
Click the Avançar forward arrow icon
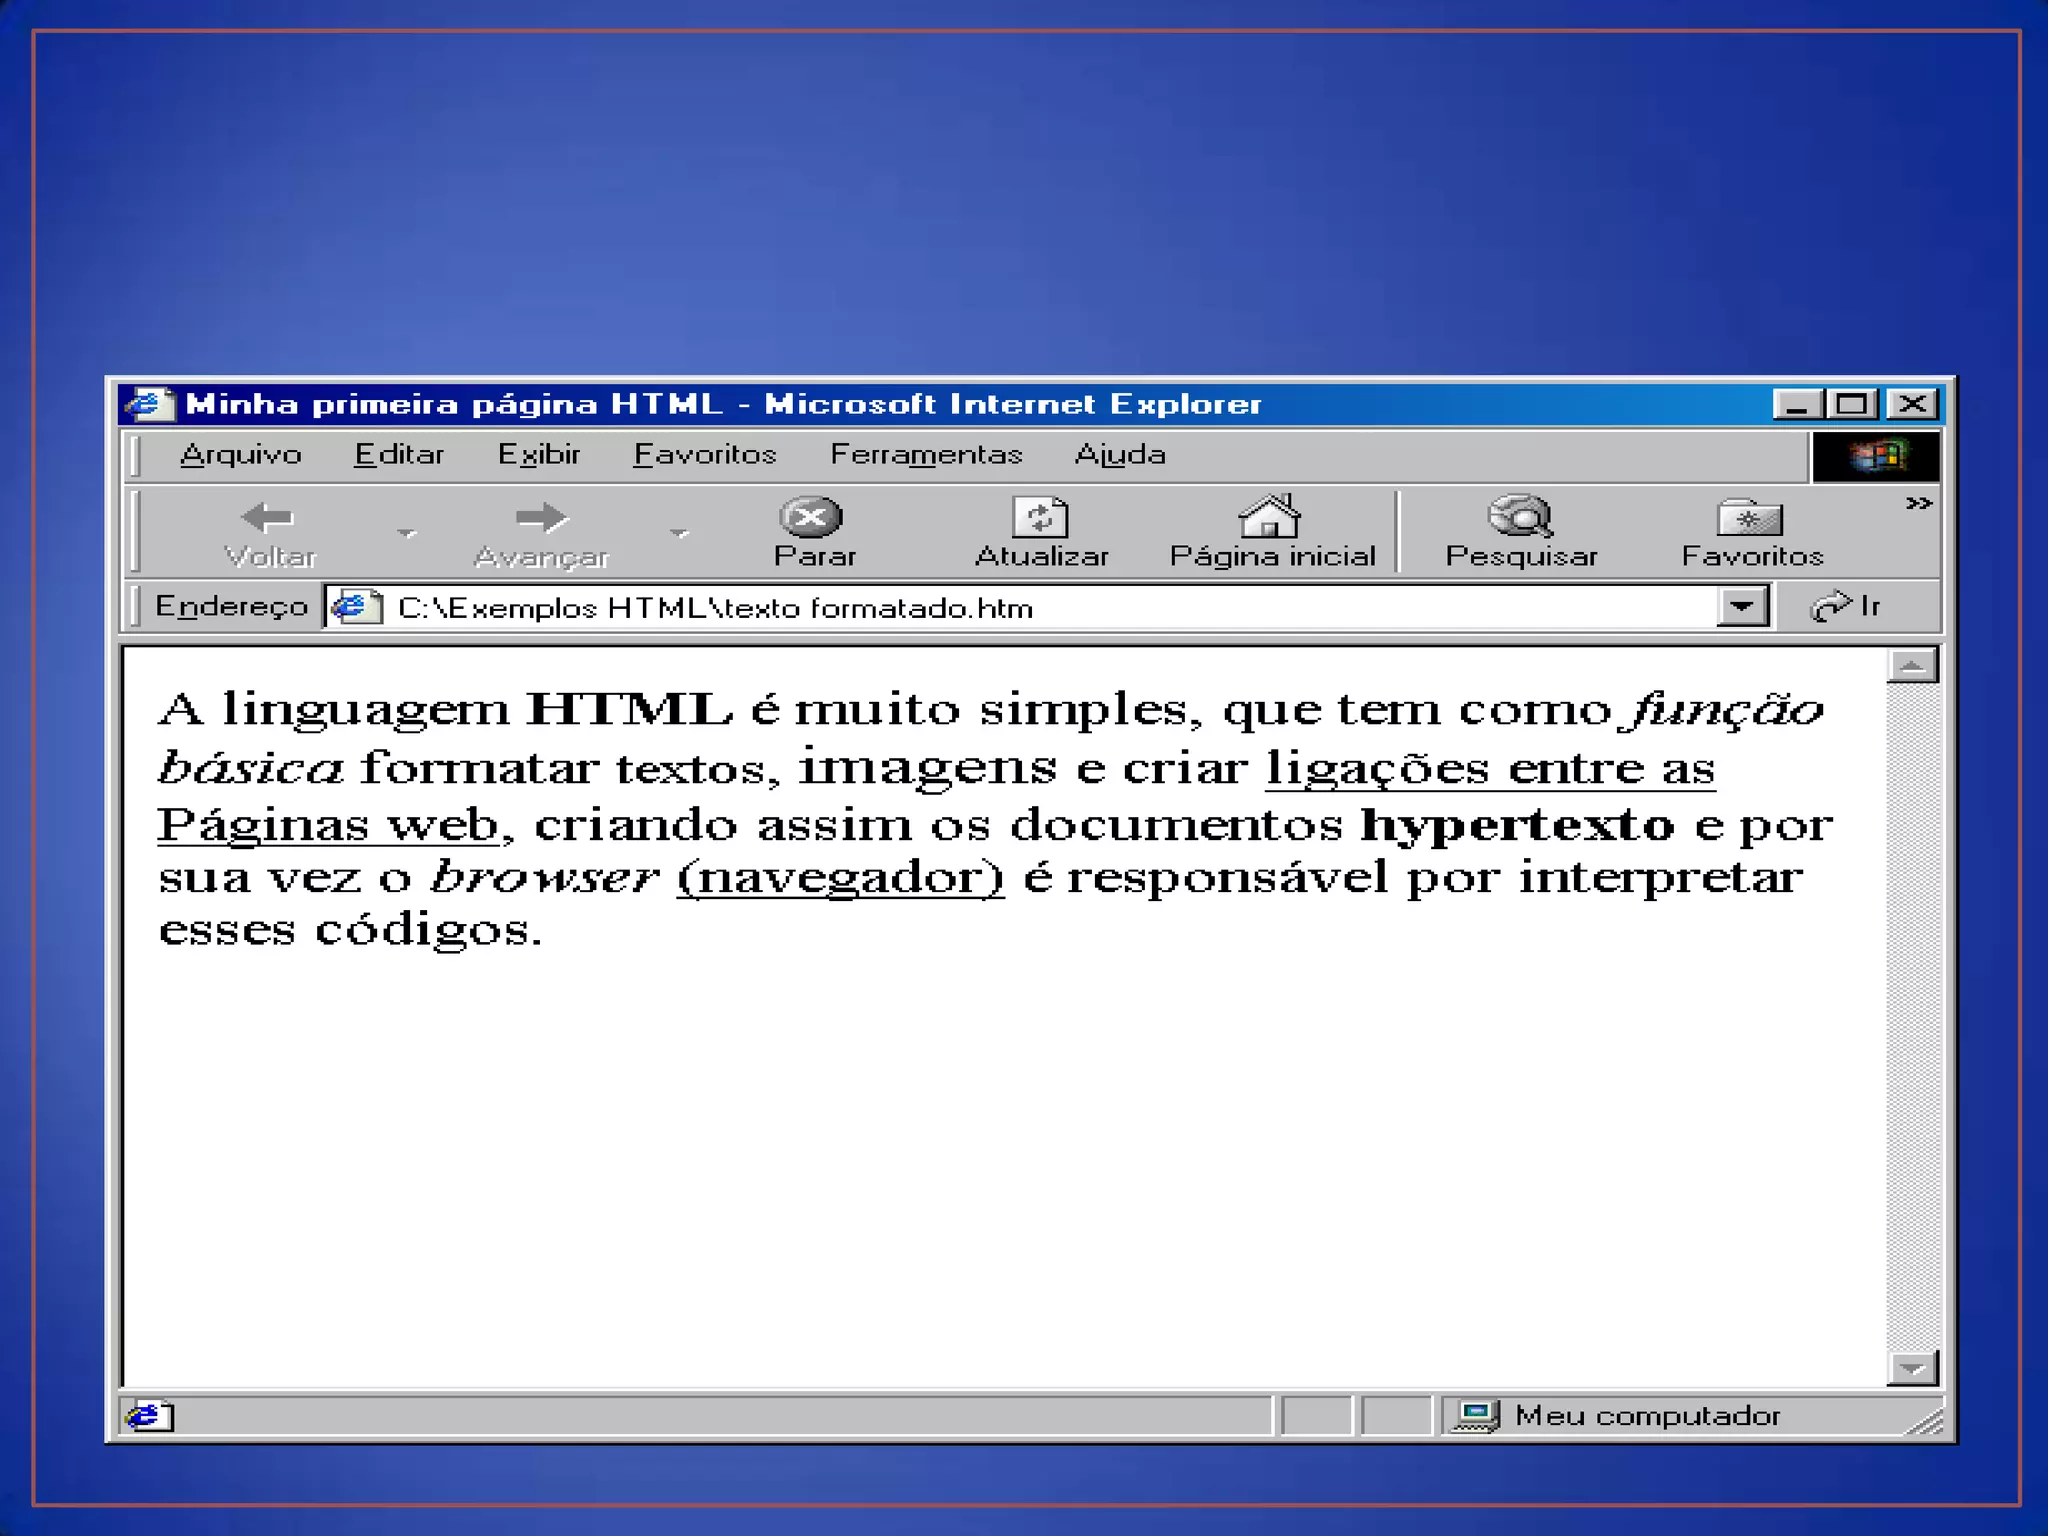541,517
